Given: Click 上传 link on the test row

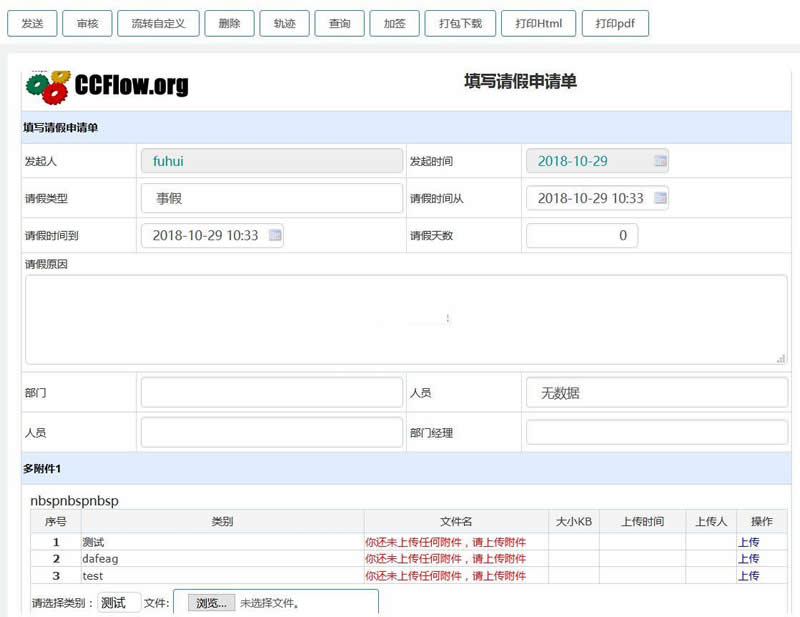Looking at the screenshot, I should (749, 576).
